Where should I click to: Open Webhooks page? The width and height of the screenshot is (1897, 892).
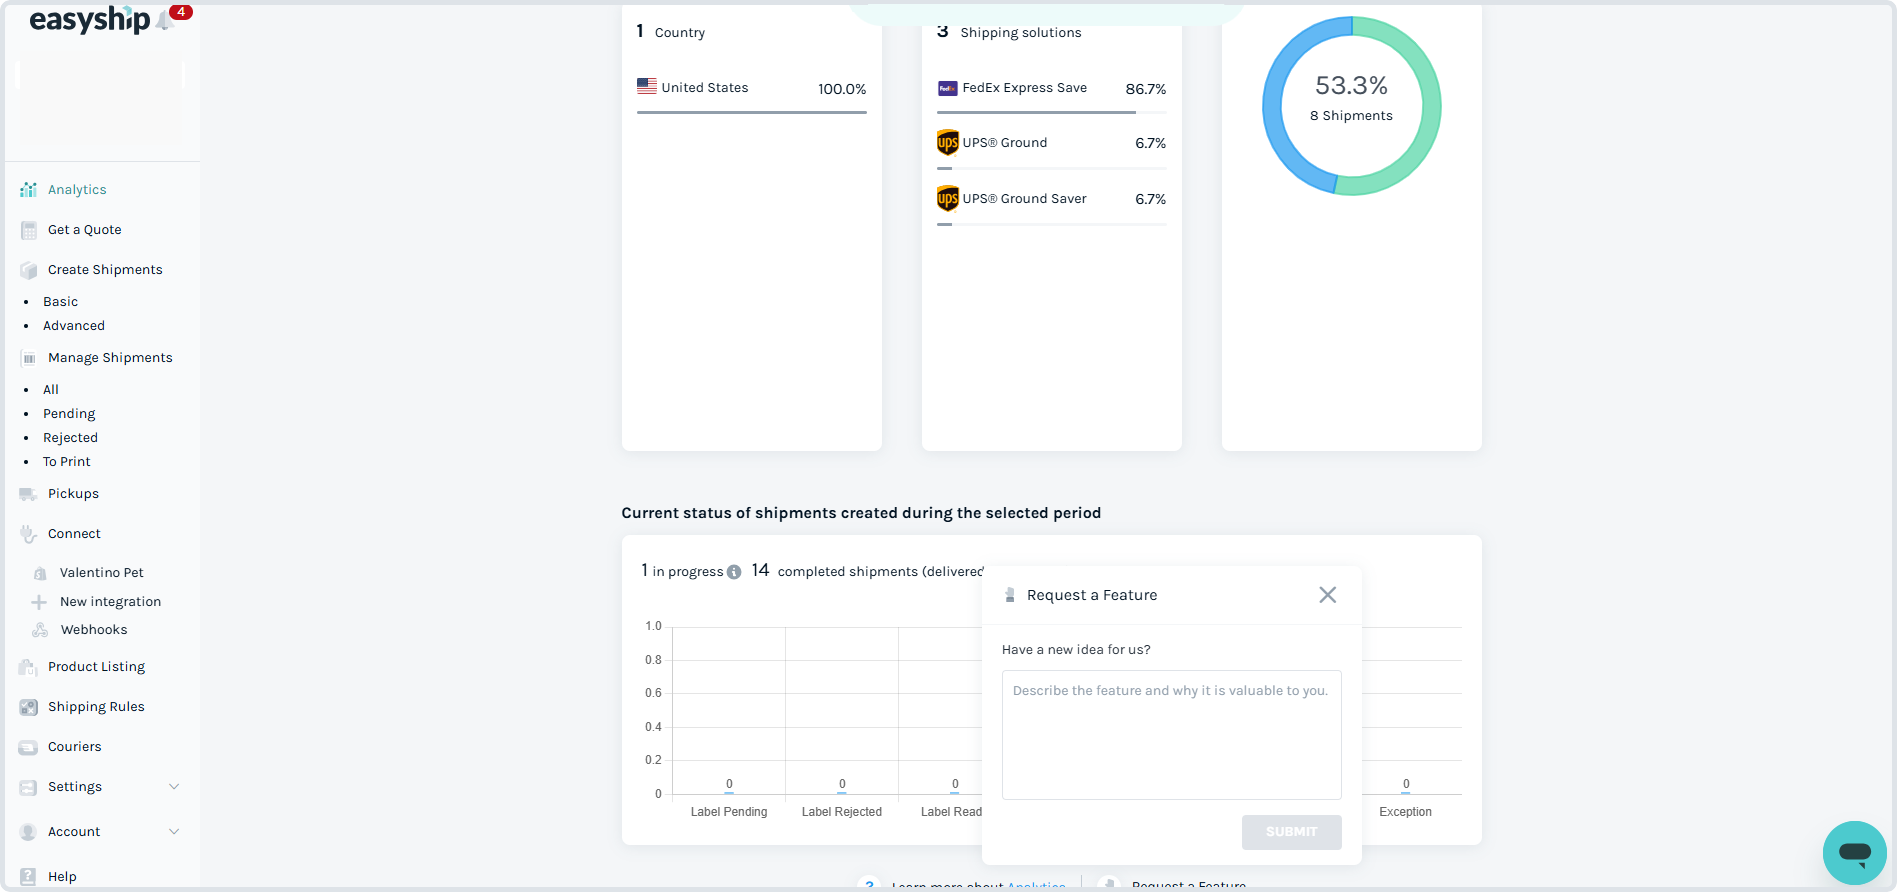pos(94,630)
